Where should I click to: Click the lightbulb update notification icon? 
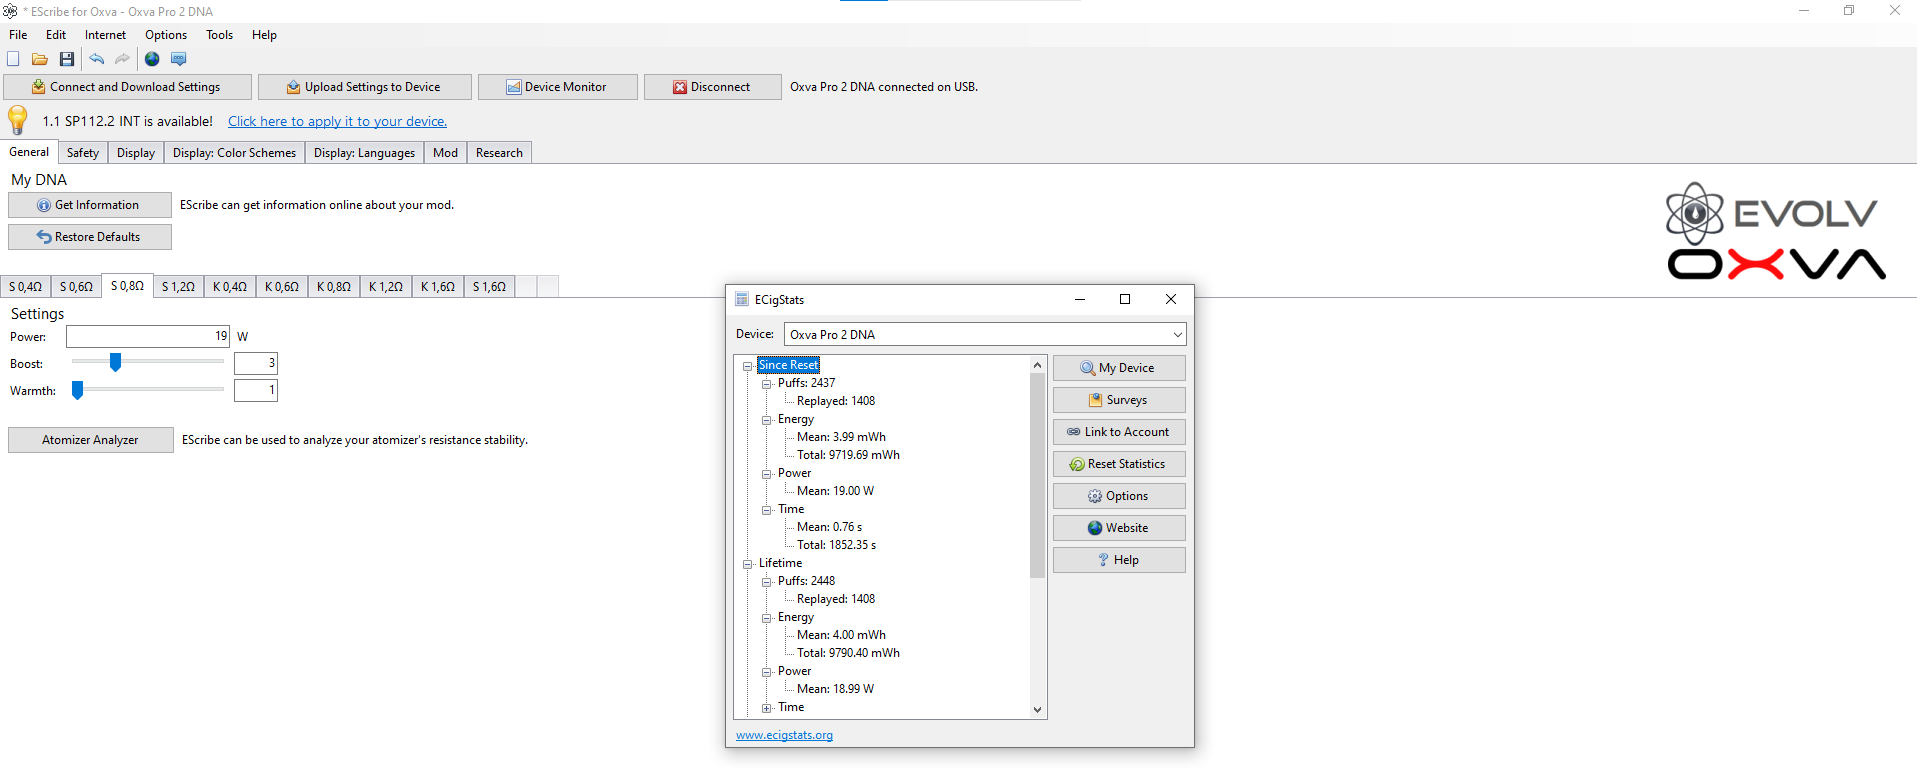click(x=18, y=120)
